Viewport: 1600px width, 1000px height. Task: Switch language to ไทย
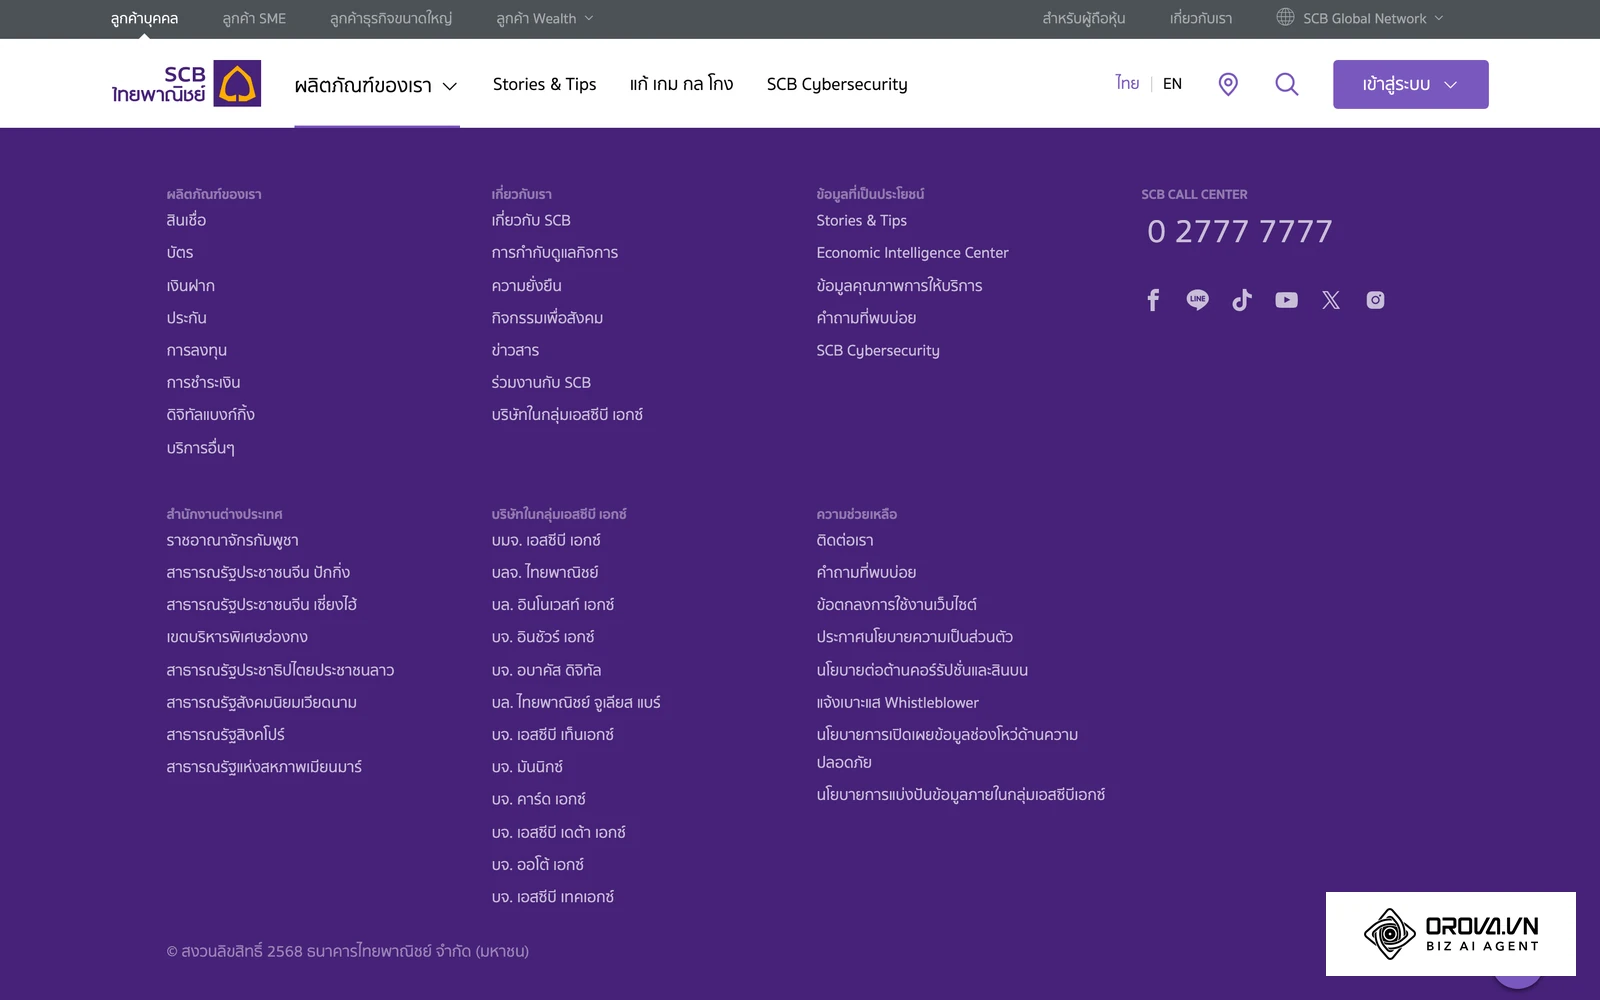[x=1127, y=83]
